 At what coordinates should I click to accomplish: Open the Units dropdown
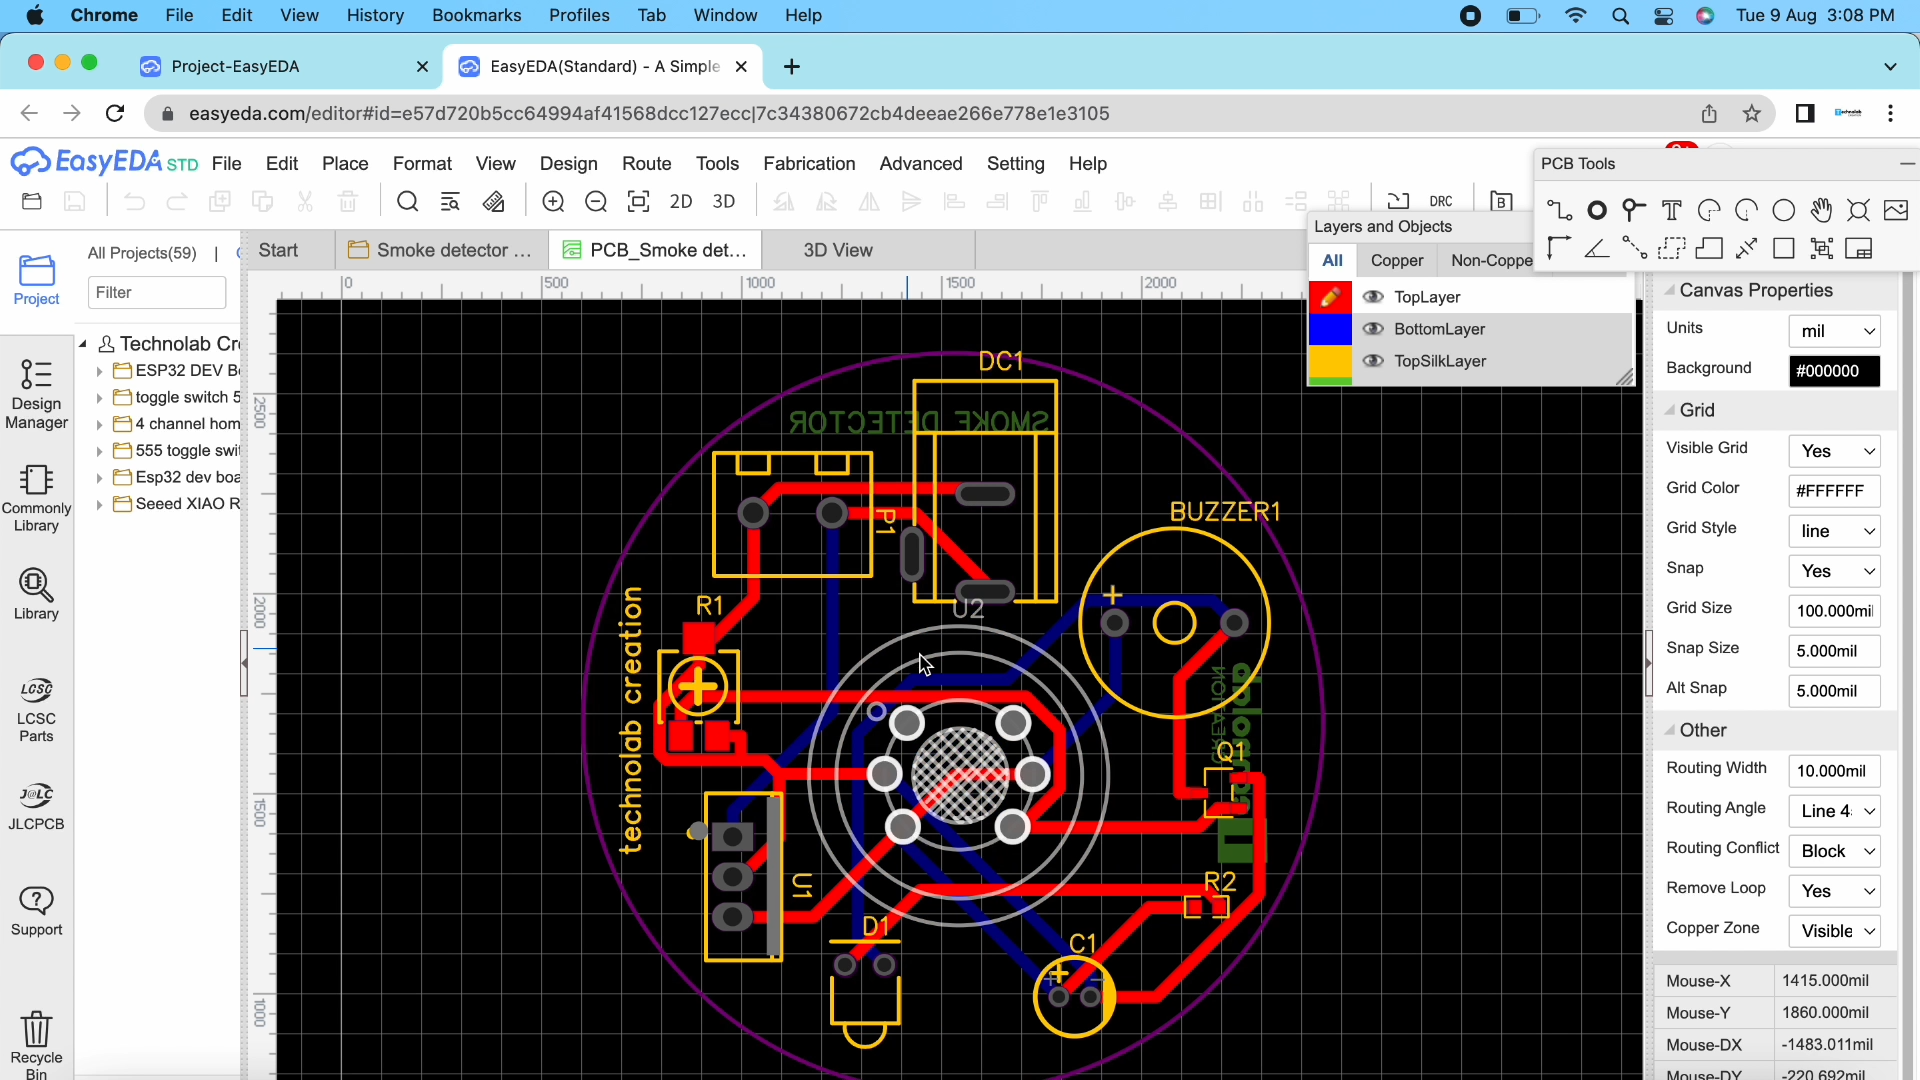click(1834, 331)
